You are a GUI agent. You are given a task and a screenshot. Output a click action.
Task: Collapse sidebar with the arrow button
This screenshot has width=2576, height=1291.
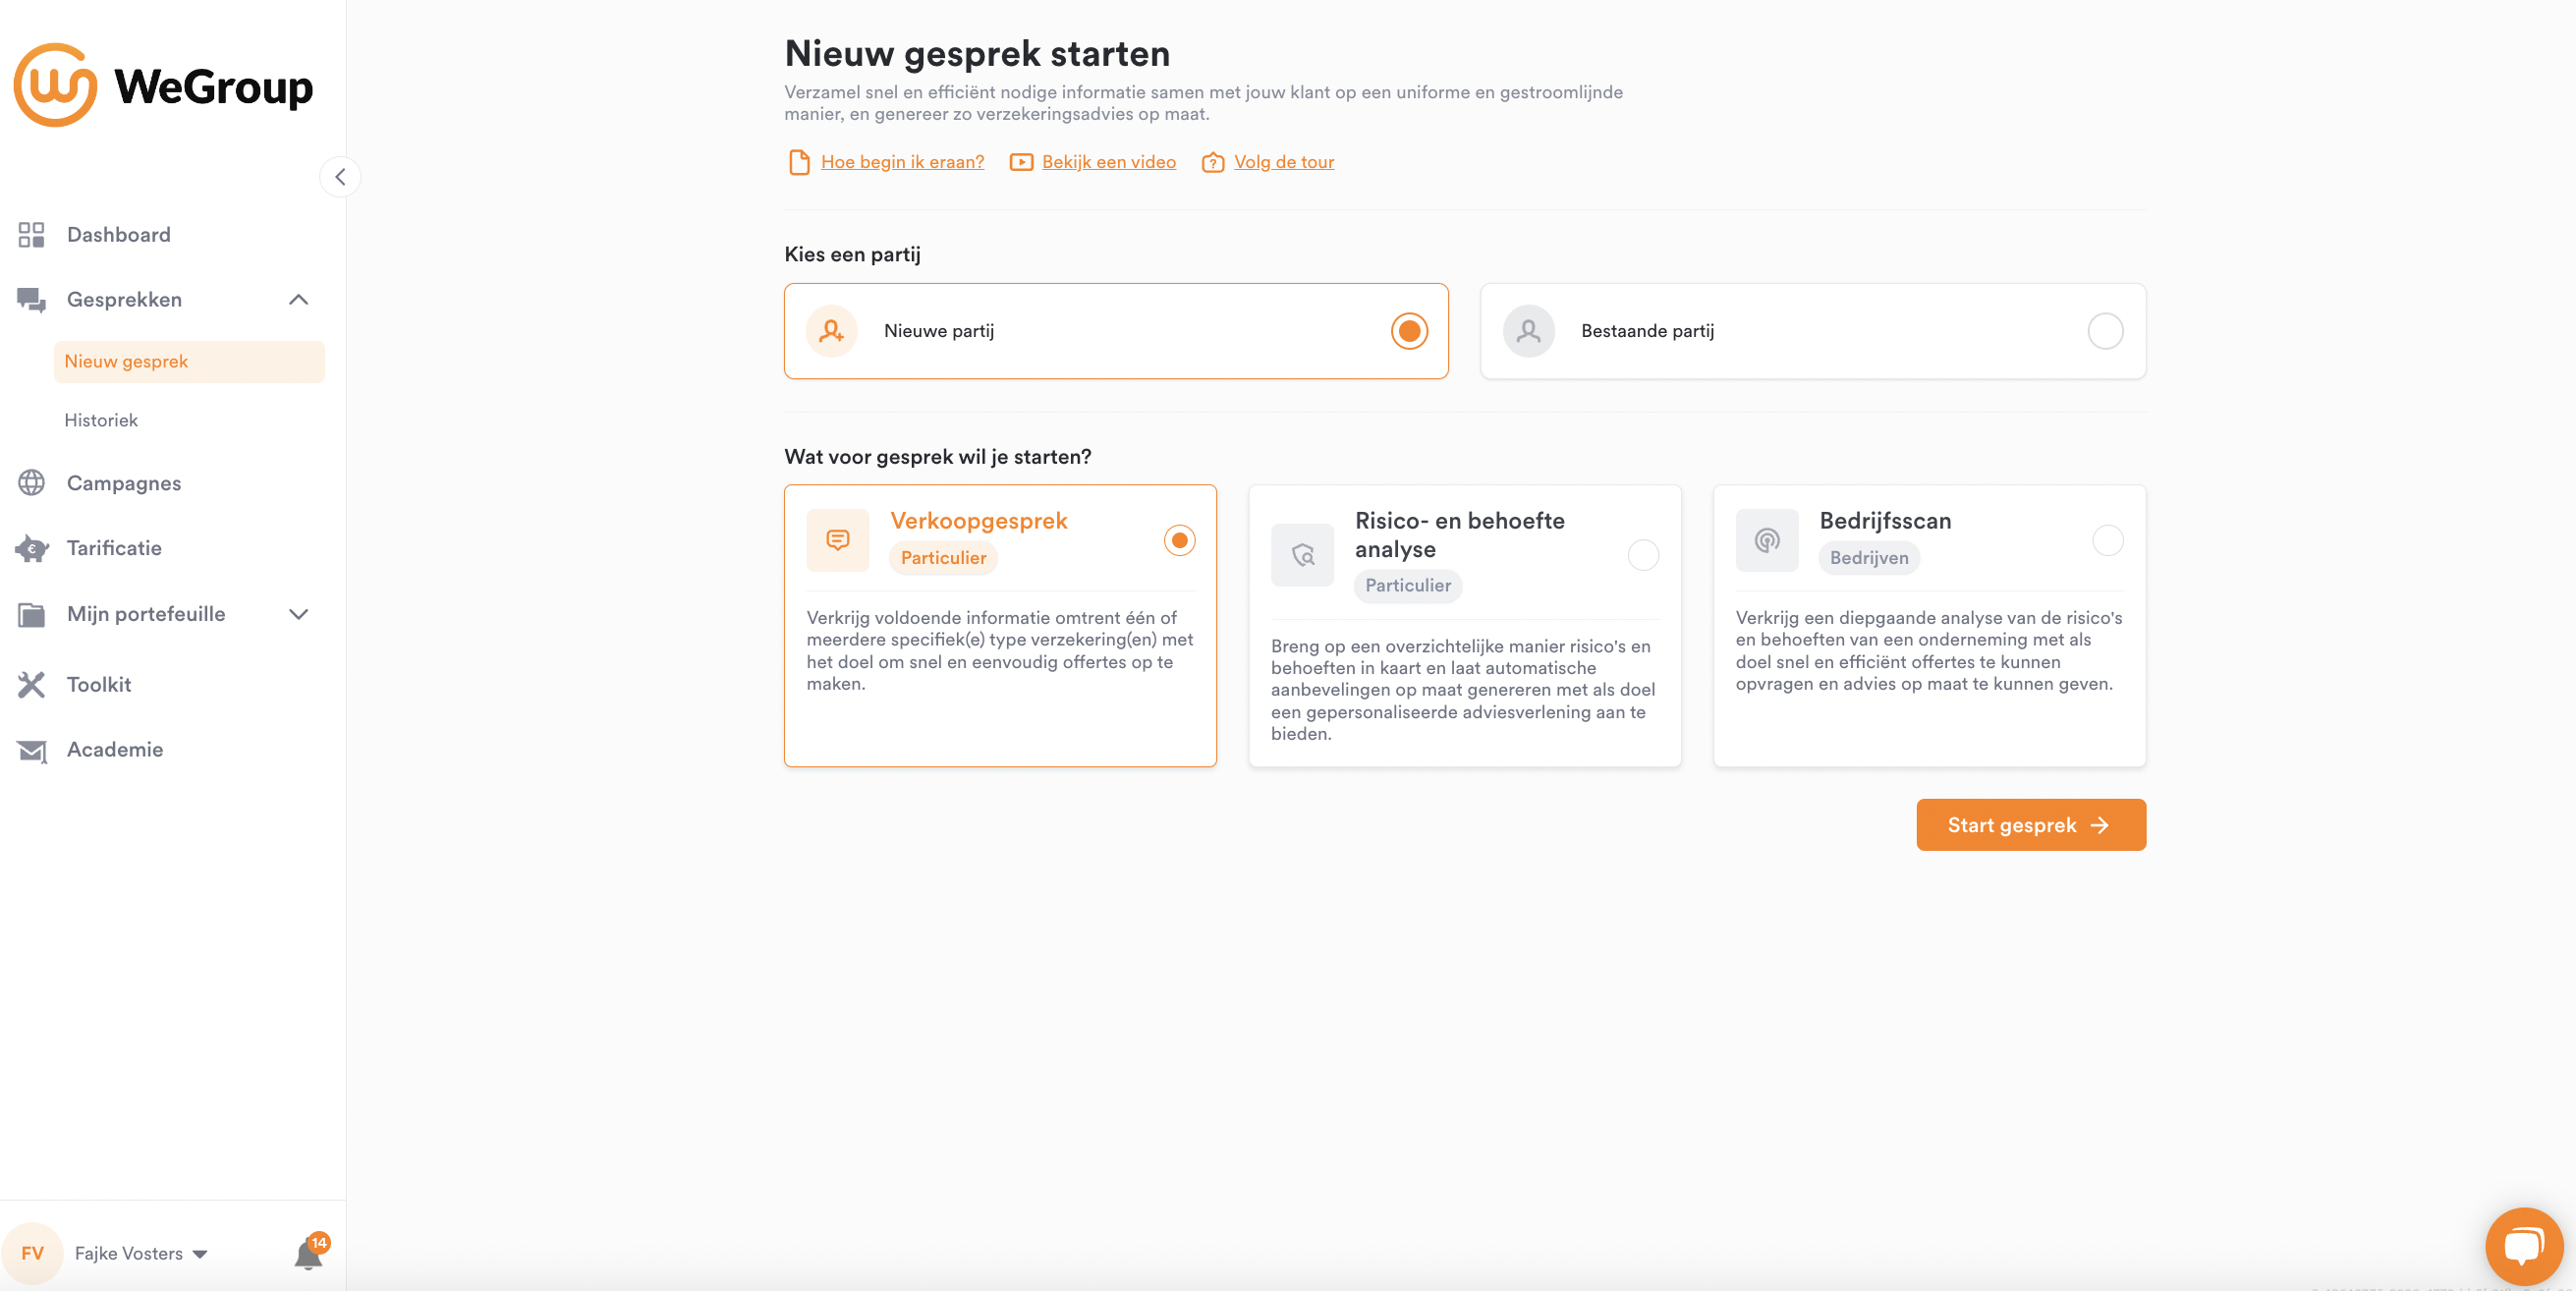click(340, 177)
